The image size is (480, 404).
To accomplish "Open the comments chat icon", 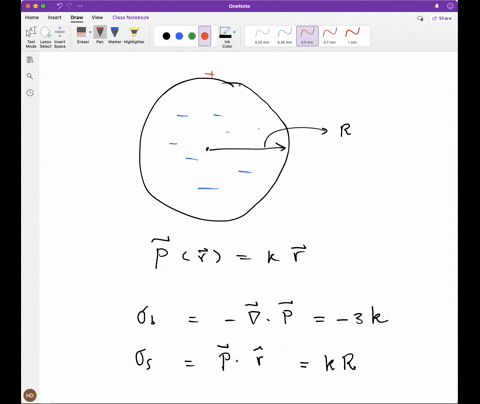I will (x=420, y=18).
